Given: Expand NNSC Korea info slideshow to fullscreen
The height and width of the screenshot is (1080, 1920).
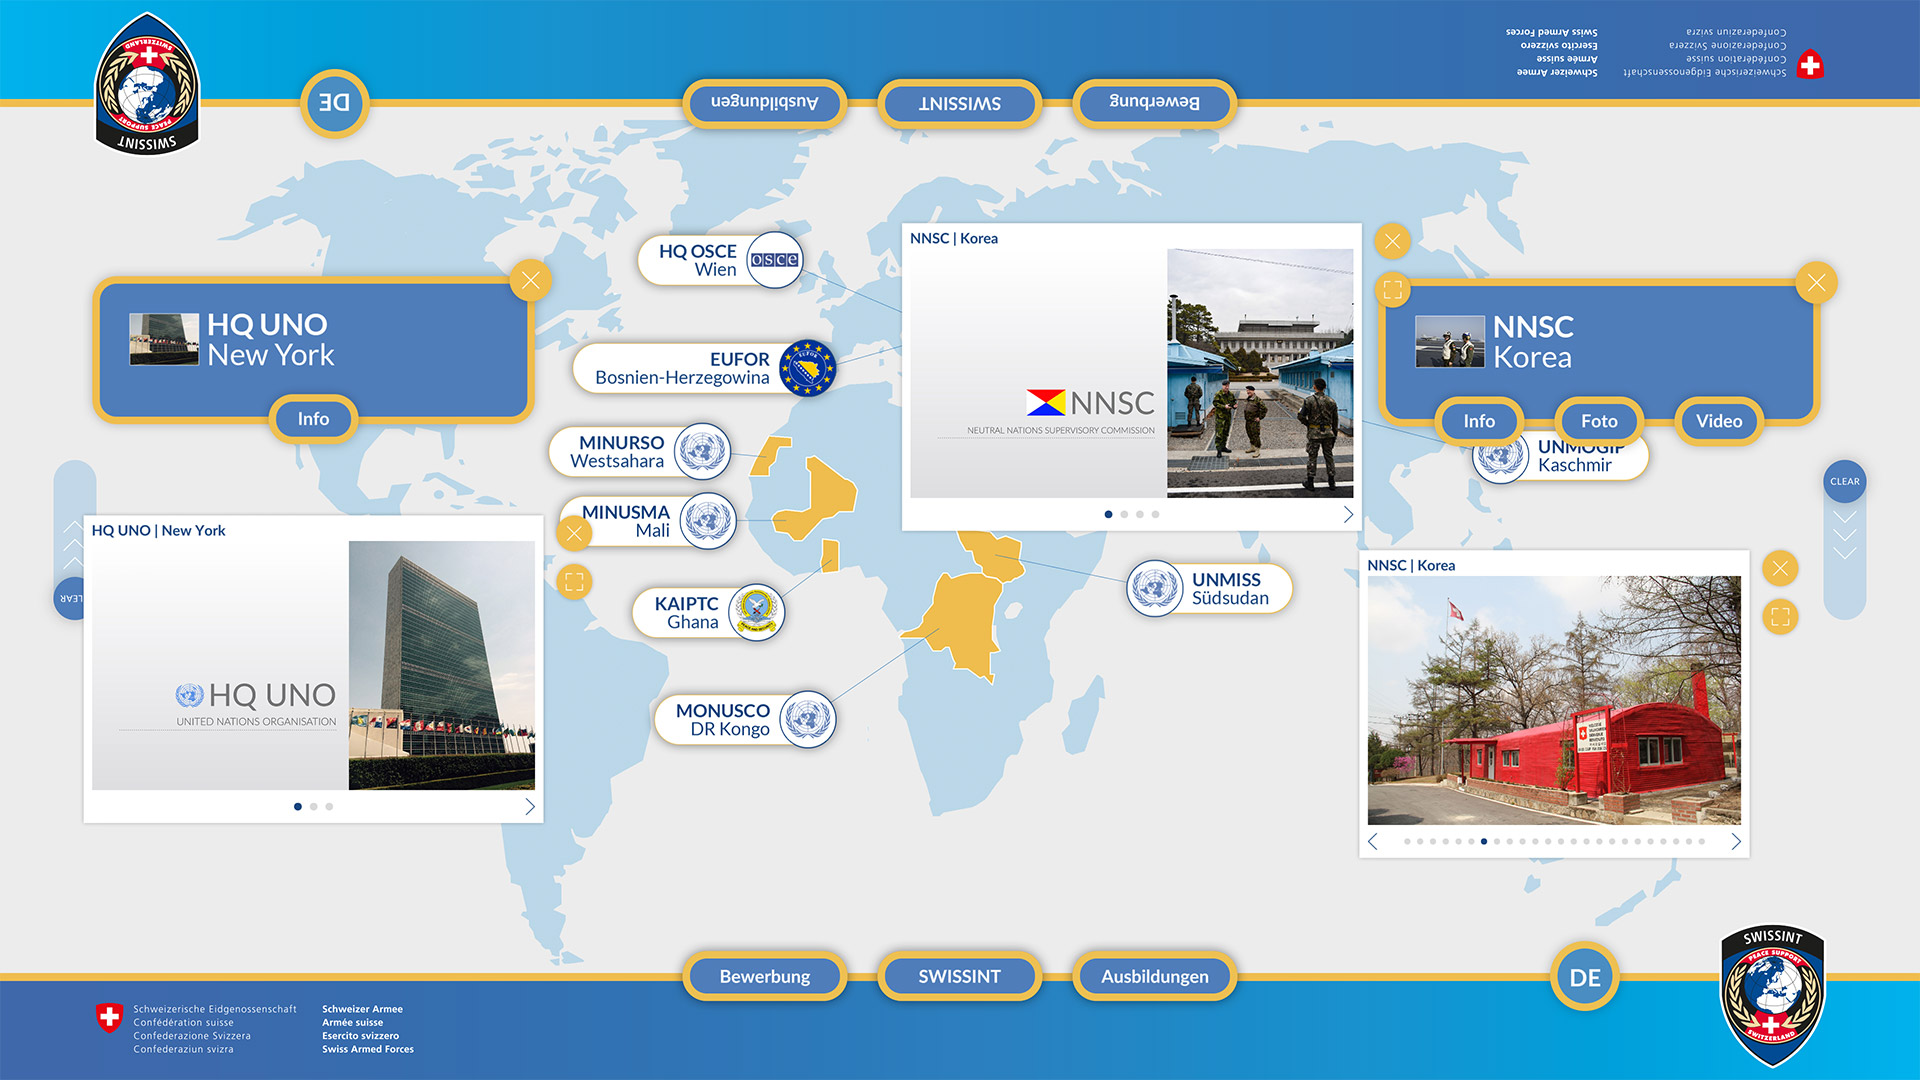Looking at the screenshot, I should pos(1392,290).
